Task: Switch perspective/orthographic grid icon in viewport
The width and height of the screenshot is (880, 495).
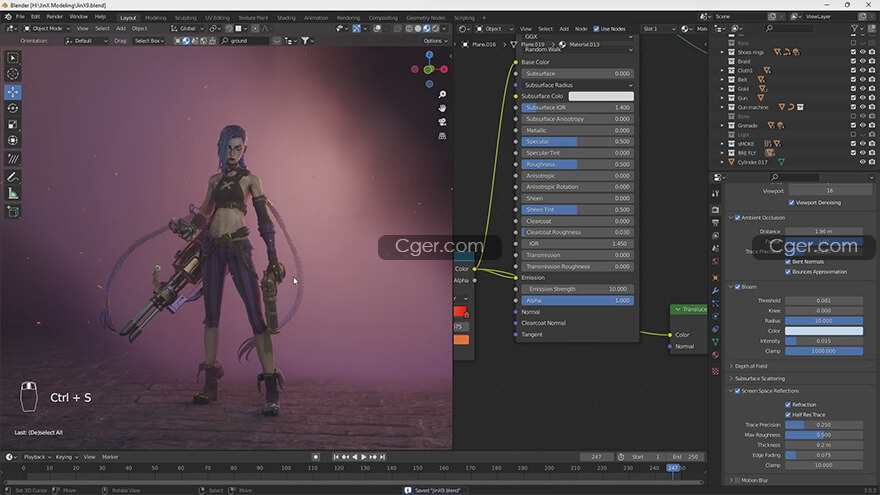Action: pyautogui.click(x=442, y=136)
